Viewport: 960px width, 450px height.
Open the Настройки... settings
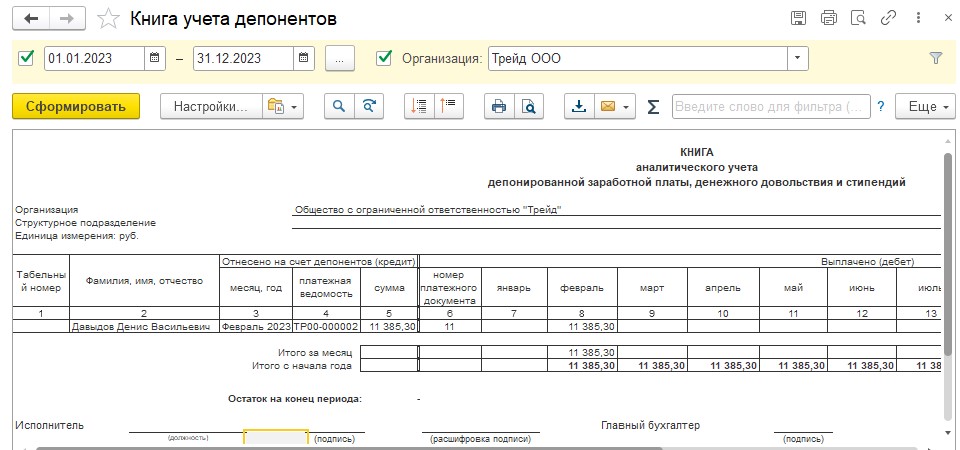211,106
